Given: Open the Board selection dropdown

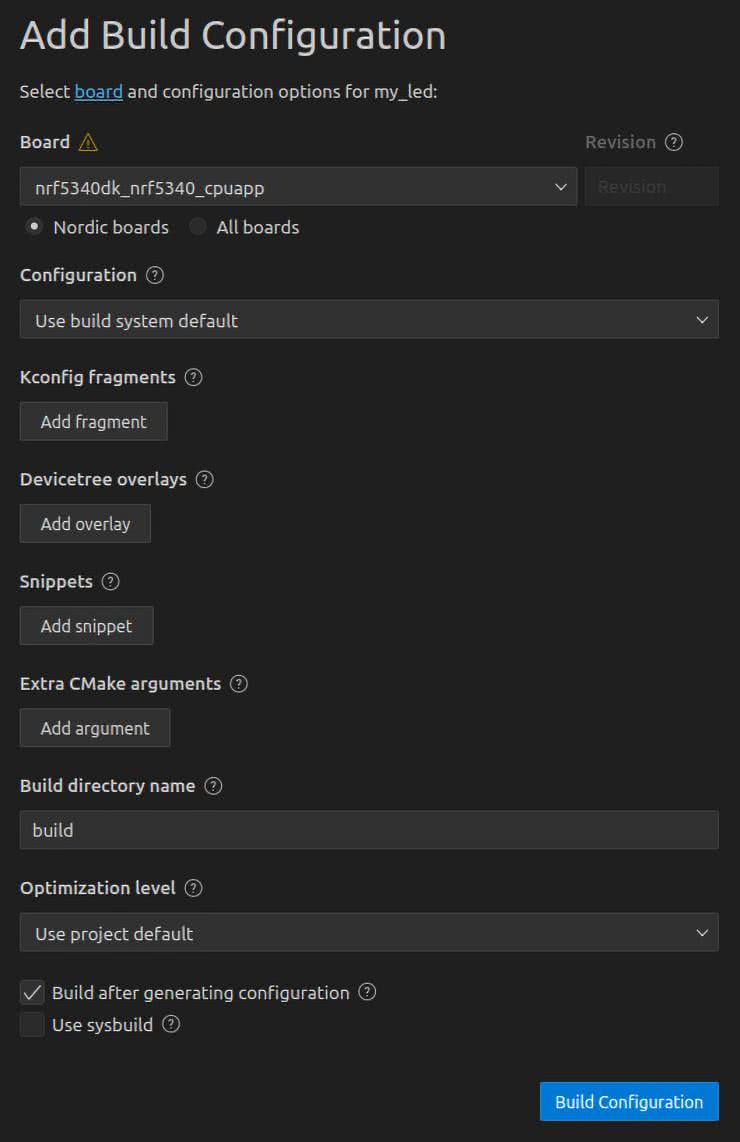Looking at the screenshot, I should [x=298, y=187].
